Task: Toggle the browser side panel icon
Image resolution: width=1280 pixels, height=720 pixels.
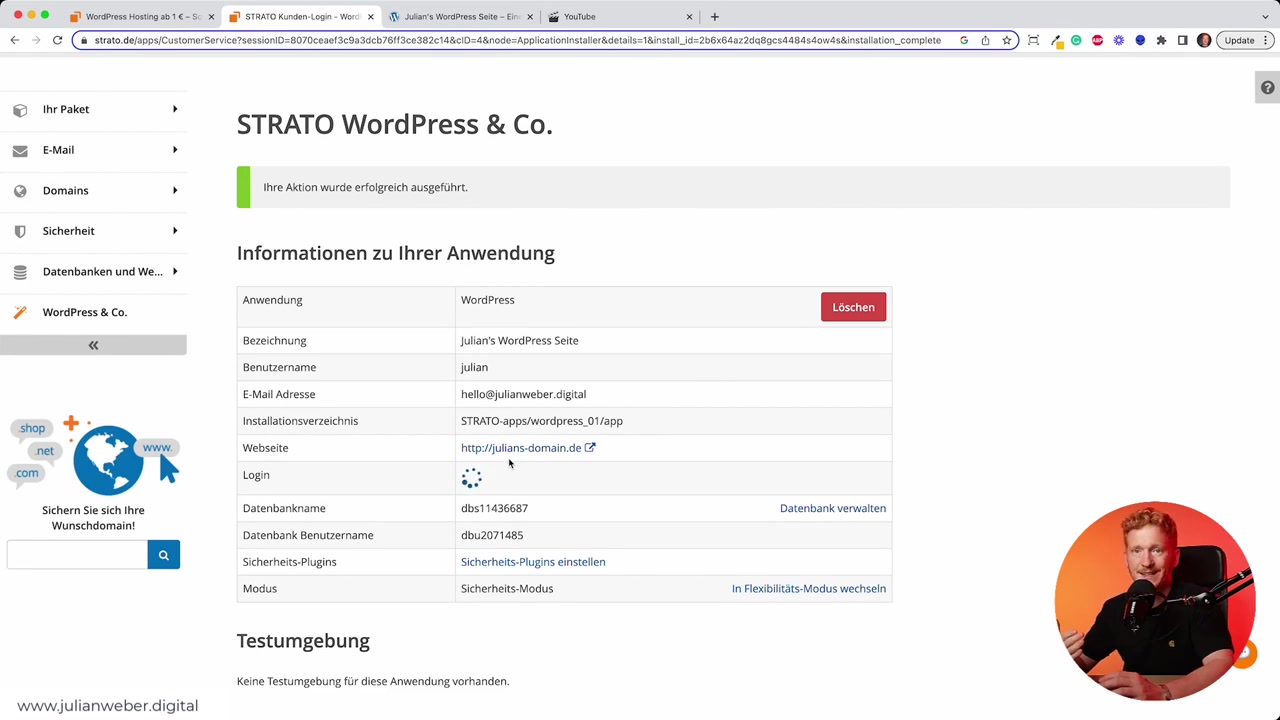Action: click(x=1182, y=40)
